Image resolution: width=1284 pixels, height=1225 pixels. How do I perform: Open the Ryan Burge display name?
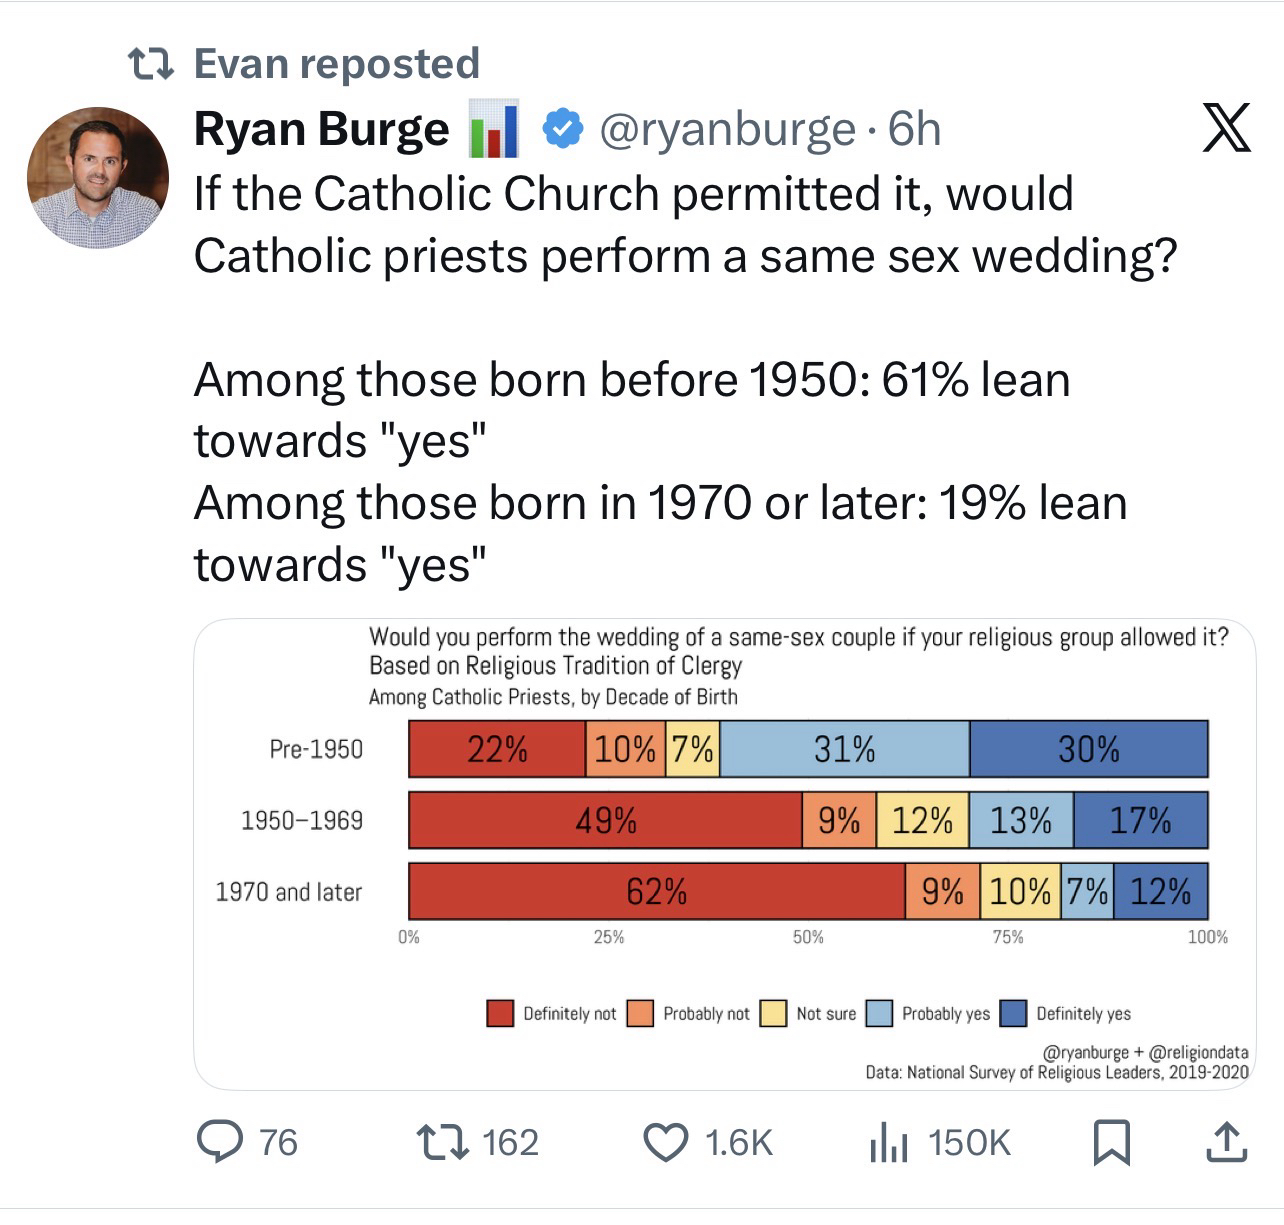pos(321,130)
